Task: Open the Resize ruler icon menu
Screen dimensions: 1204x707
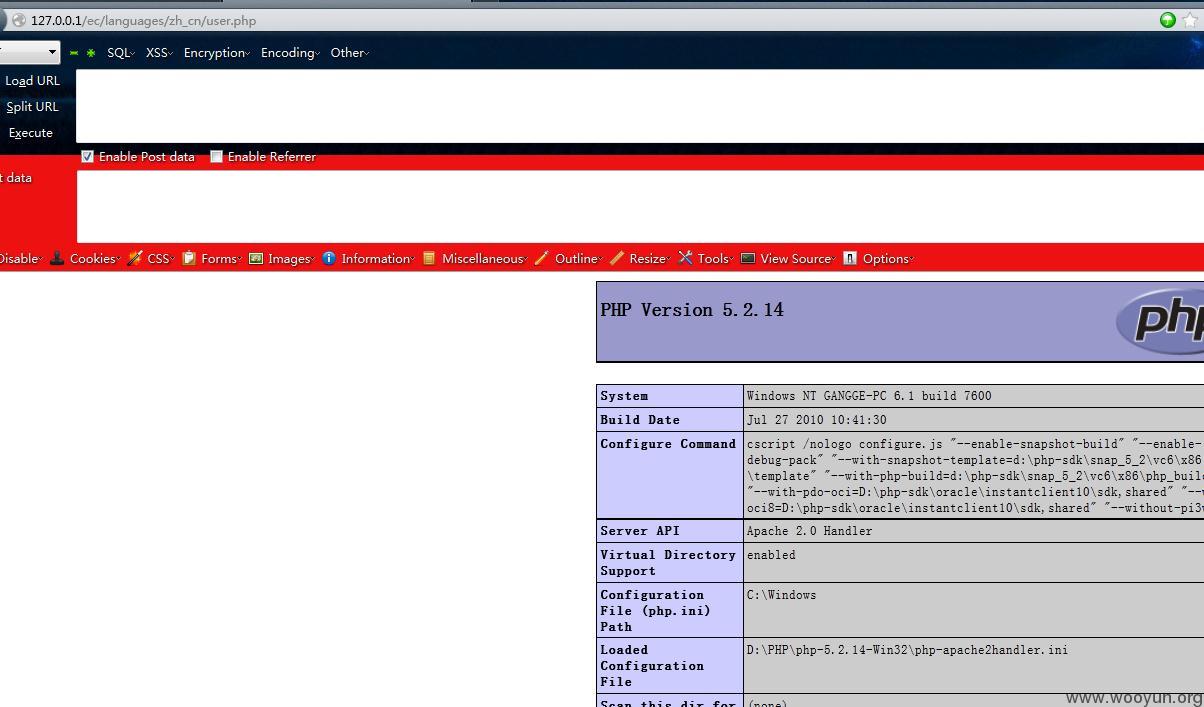Action: [617, 258]
